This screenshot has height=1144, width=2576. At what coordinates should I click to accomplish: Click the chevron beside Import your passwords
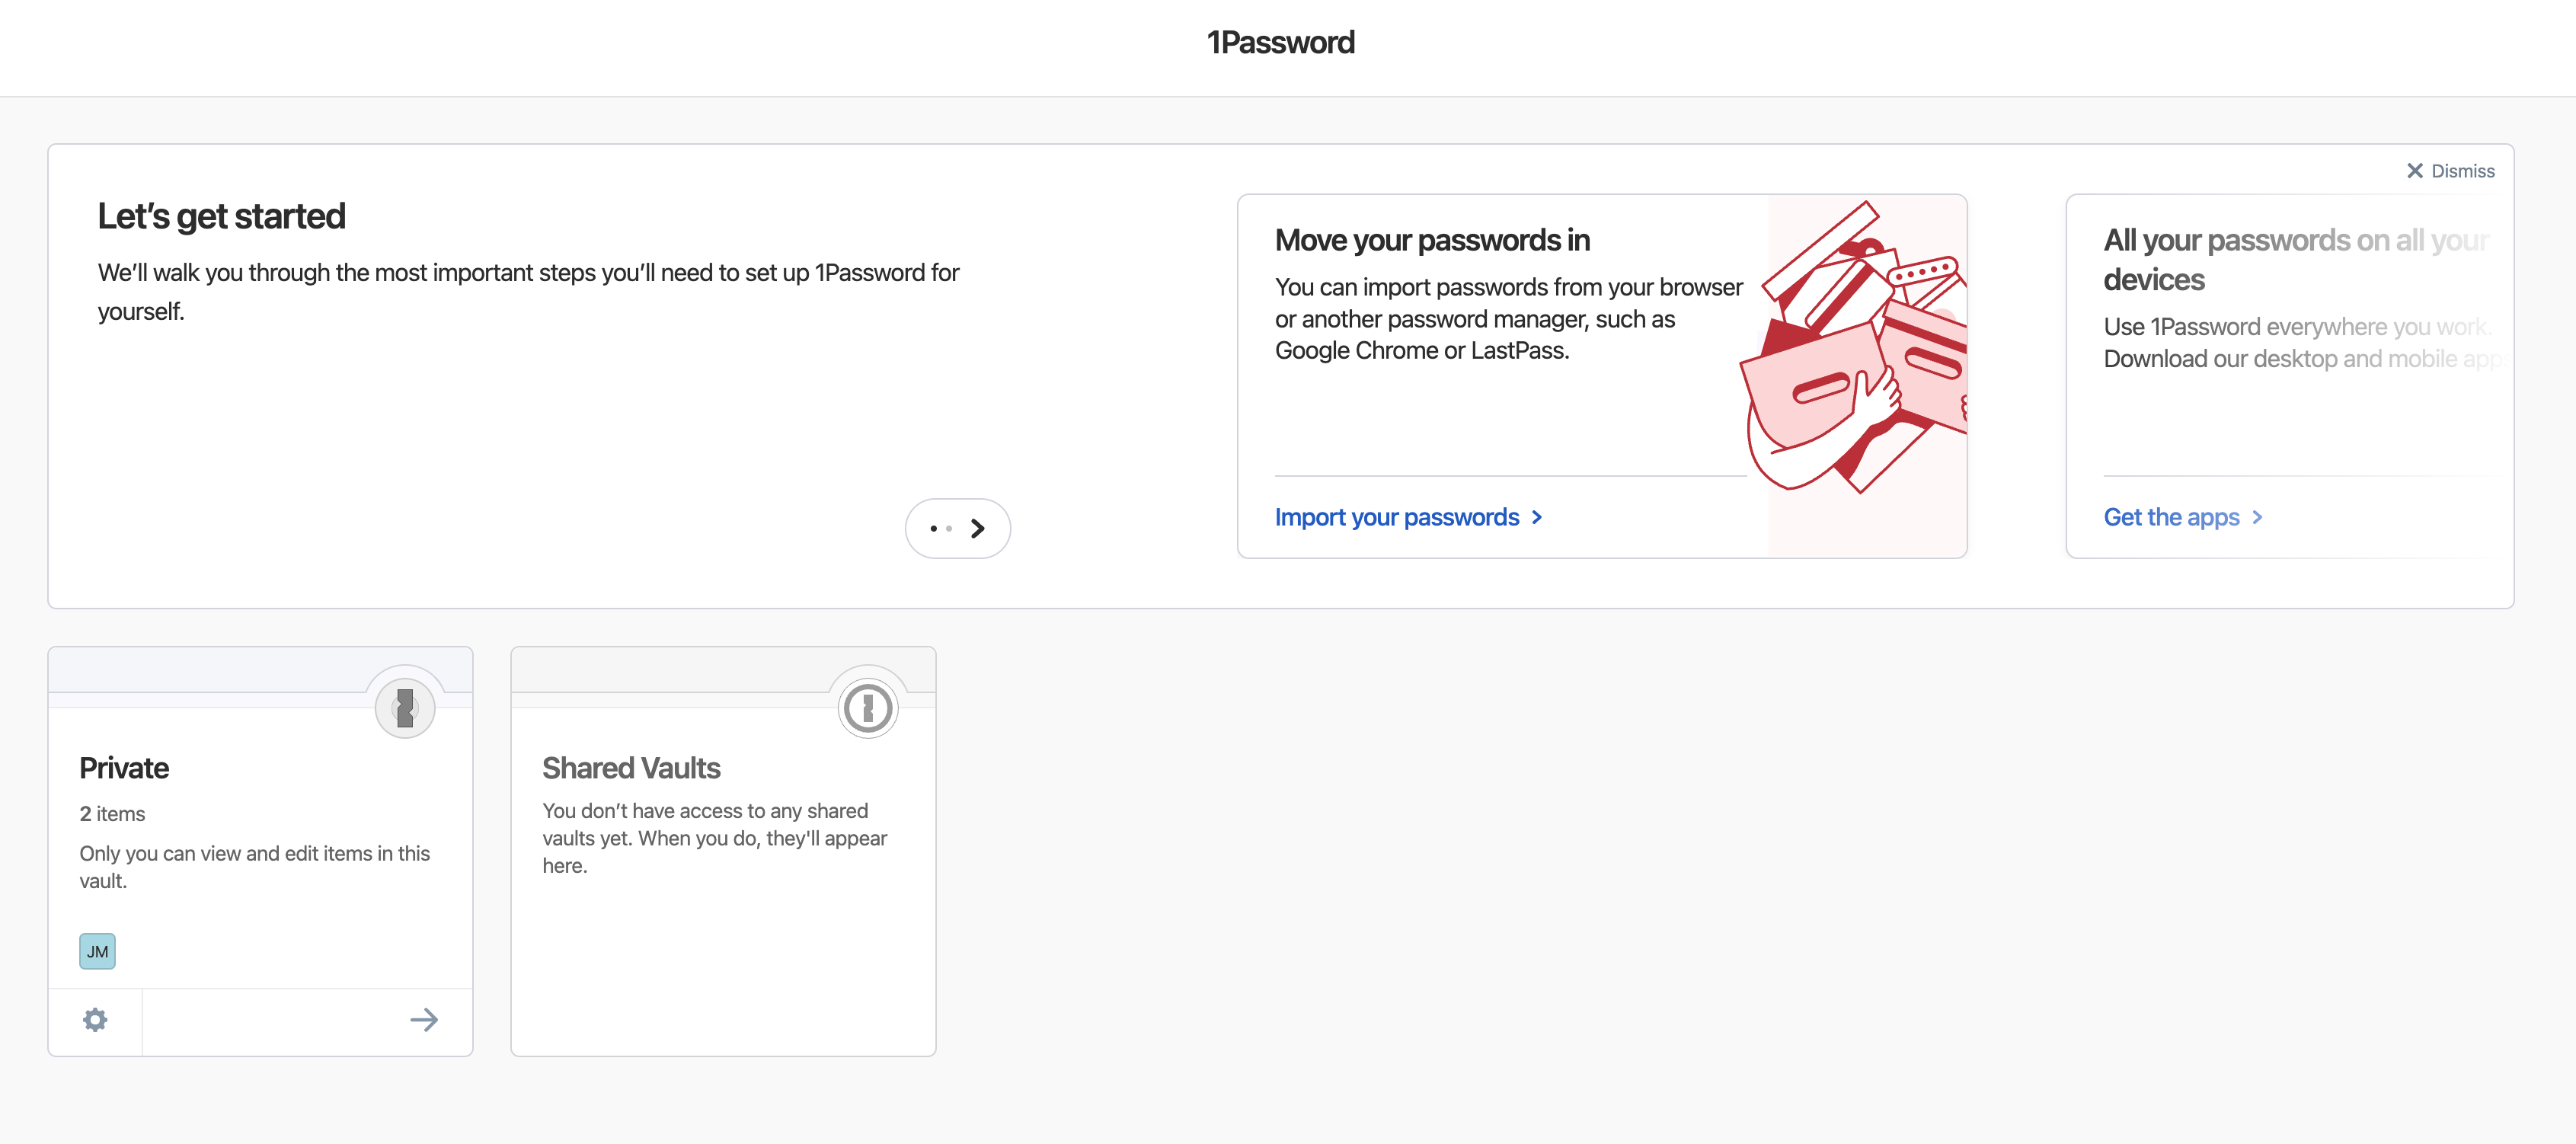point(1537,517)
